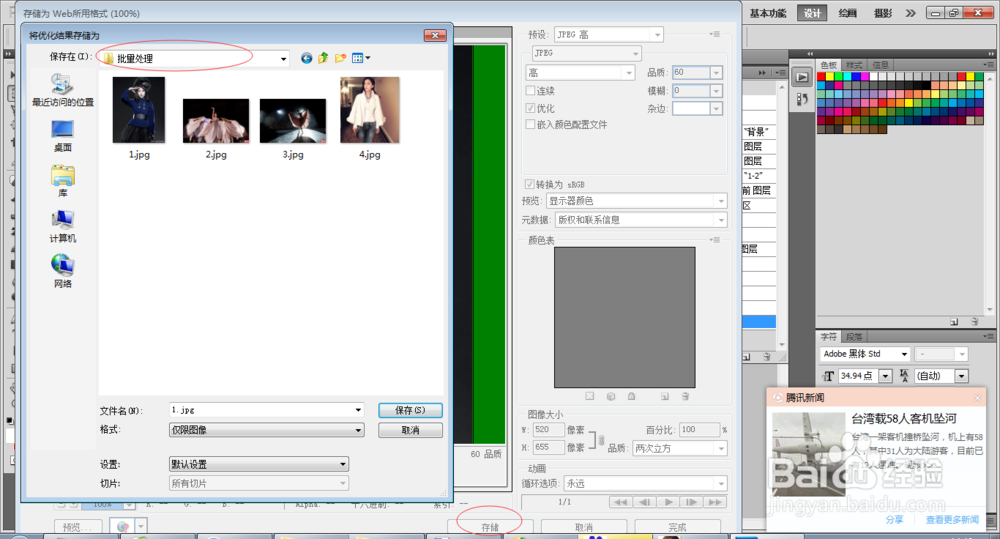Go up one folder level
The height and width of the screenshot is (539, 1000).
point(323,58)
